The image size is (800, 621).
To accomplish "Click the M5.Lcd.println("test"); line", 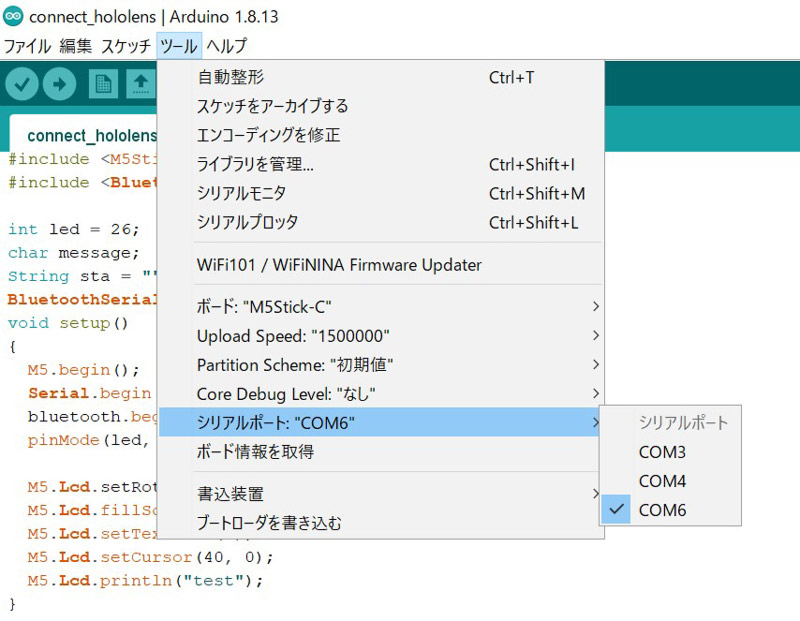I will pos(145,581).
